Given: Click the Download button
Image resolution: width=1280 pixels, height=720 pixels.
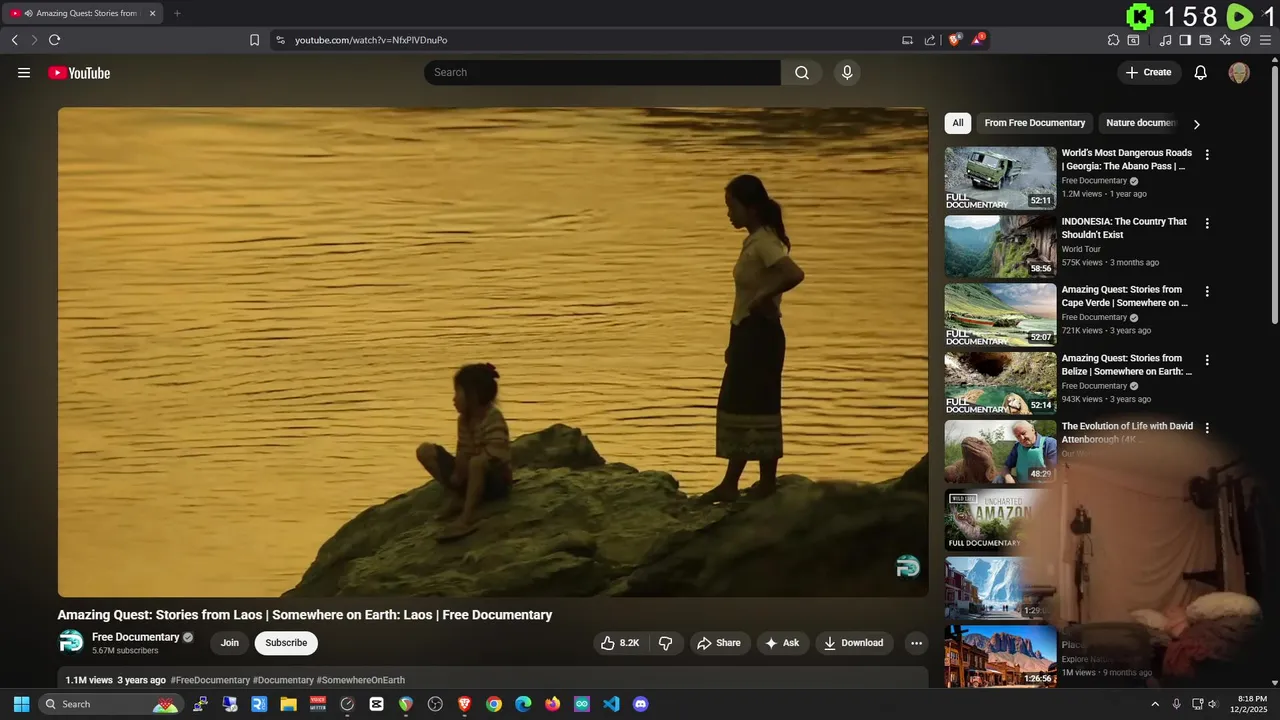Looking at the screenshot, I should click(854, 643).
